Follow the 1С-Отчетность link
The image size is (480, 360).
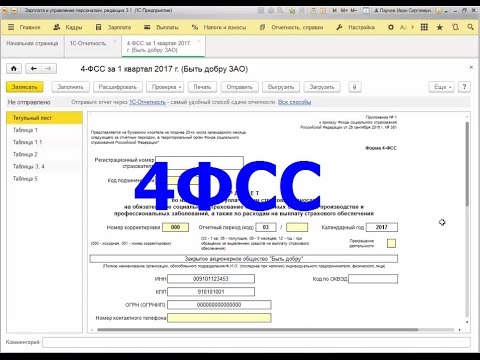tap(147, 102)
